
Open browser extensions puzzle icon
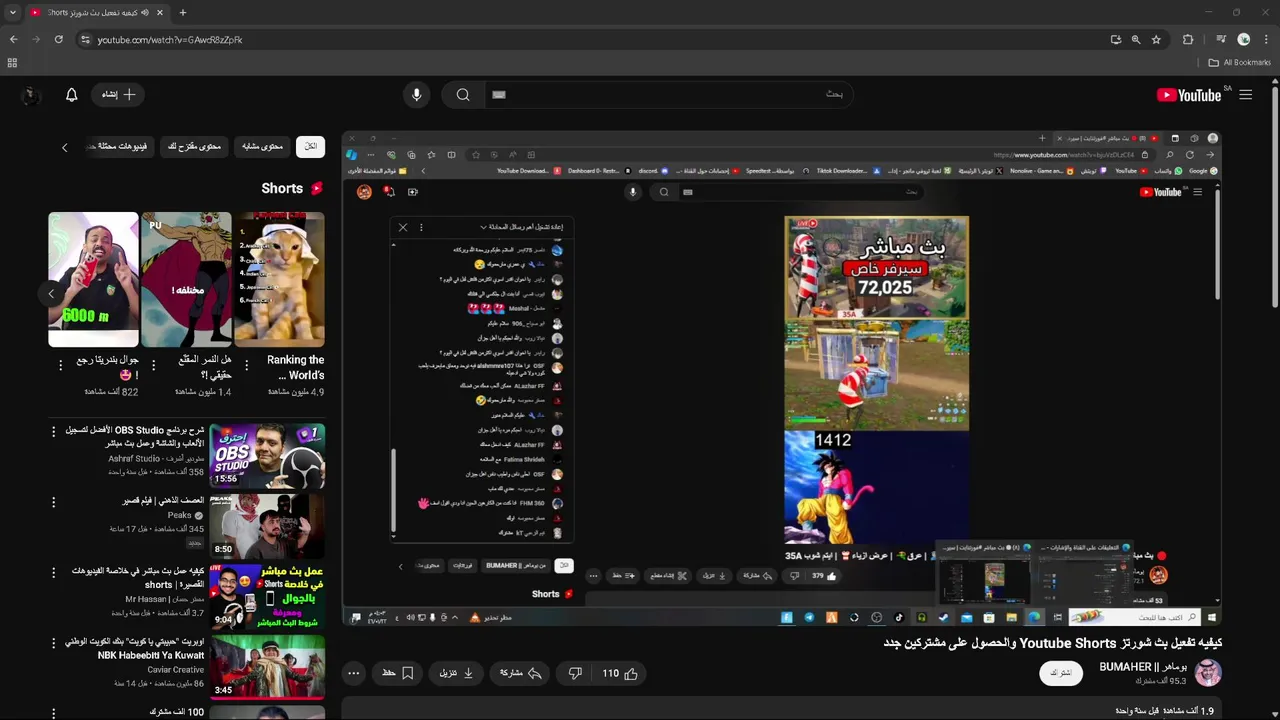(1188, 39)
